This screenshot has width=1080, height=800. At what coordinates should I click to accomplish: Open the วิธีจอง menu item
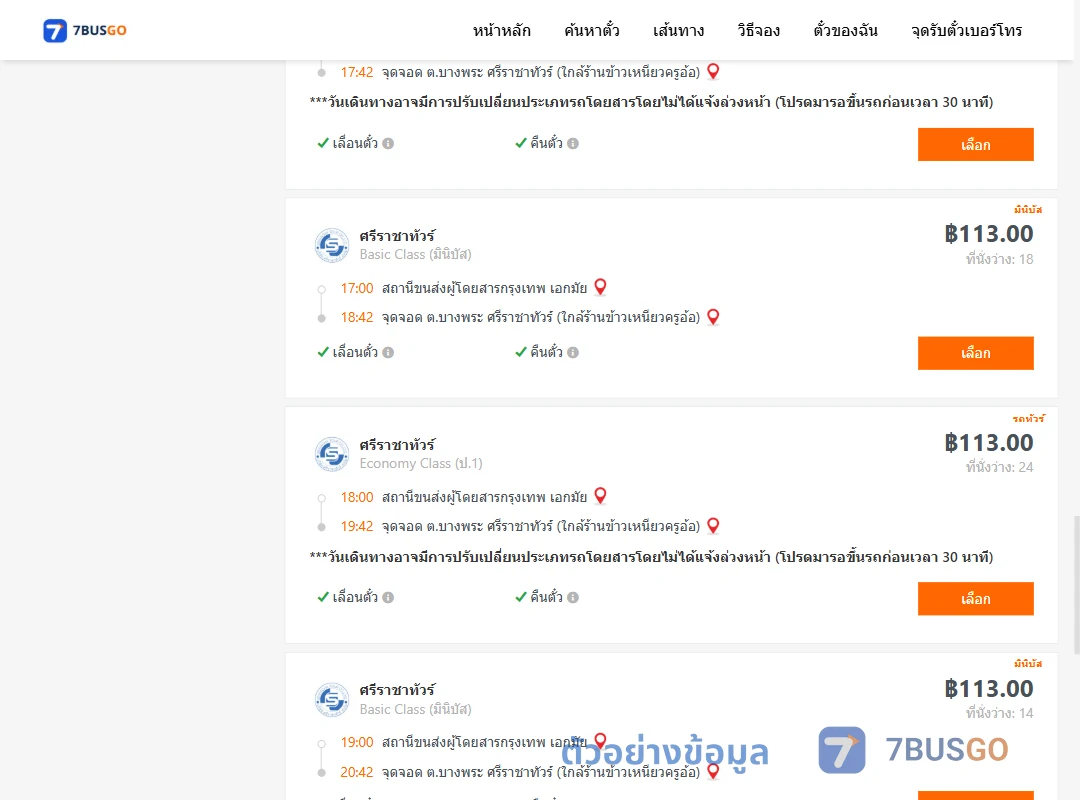coord(758,30)
